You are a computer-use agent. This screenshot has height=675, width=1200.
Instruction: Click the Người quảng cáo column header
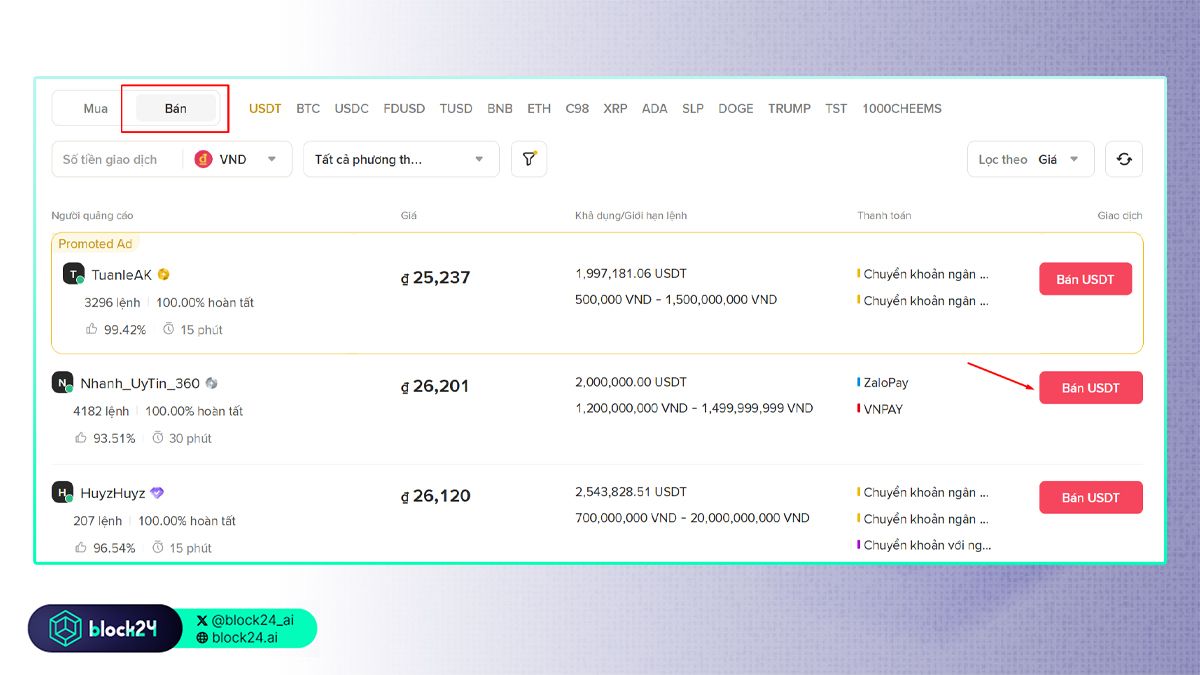click(93, 216)
